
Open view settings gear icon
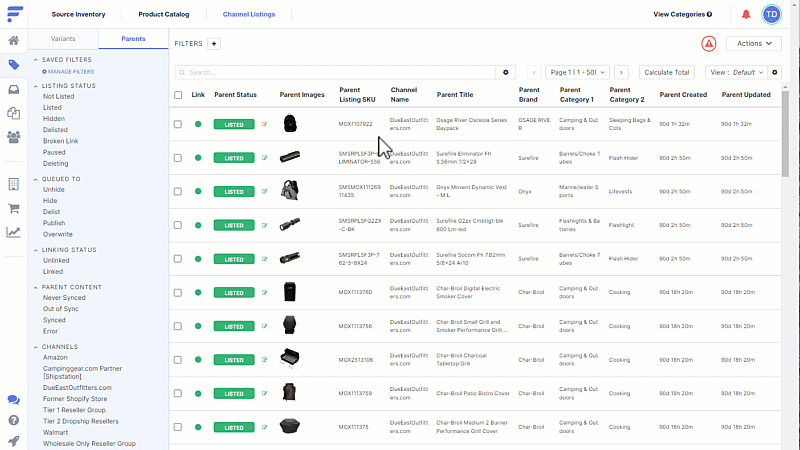tap(774, 72)
